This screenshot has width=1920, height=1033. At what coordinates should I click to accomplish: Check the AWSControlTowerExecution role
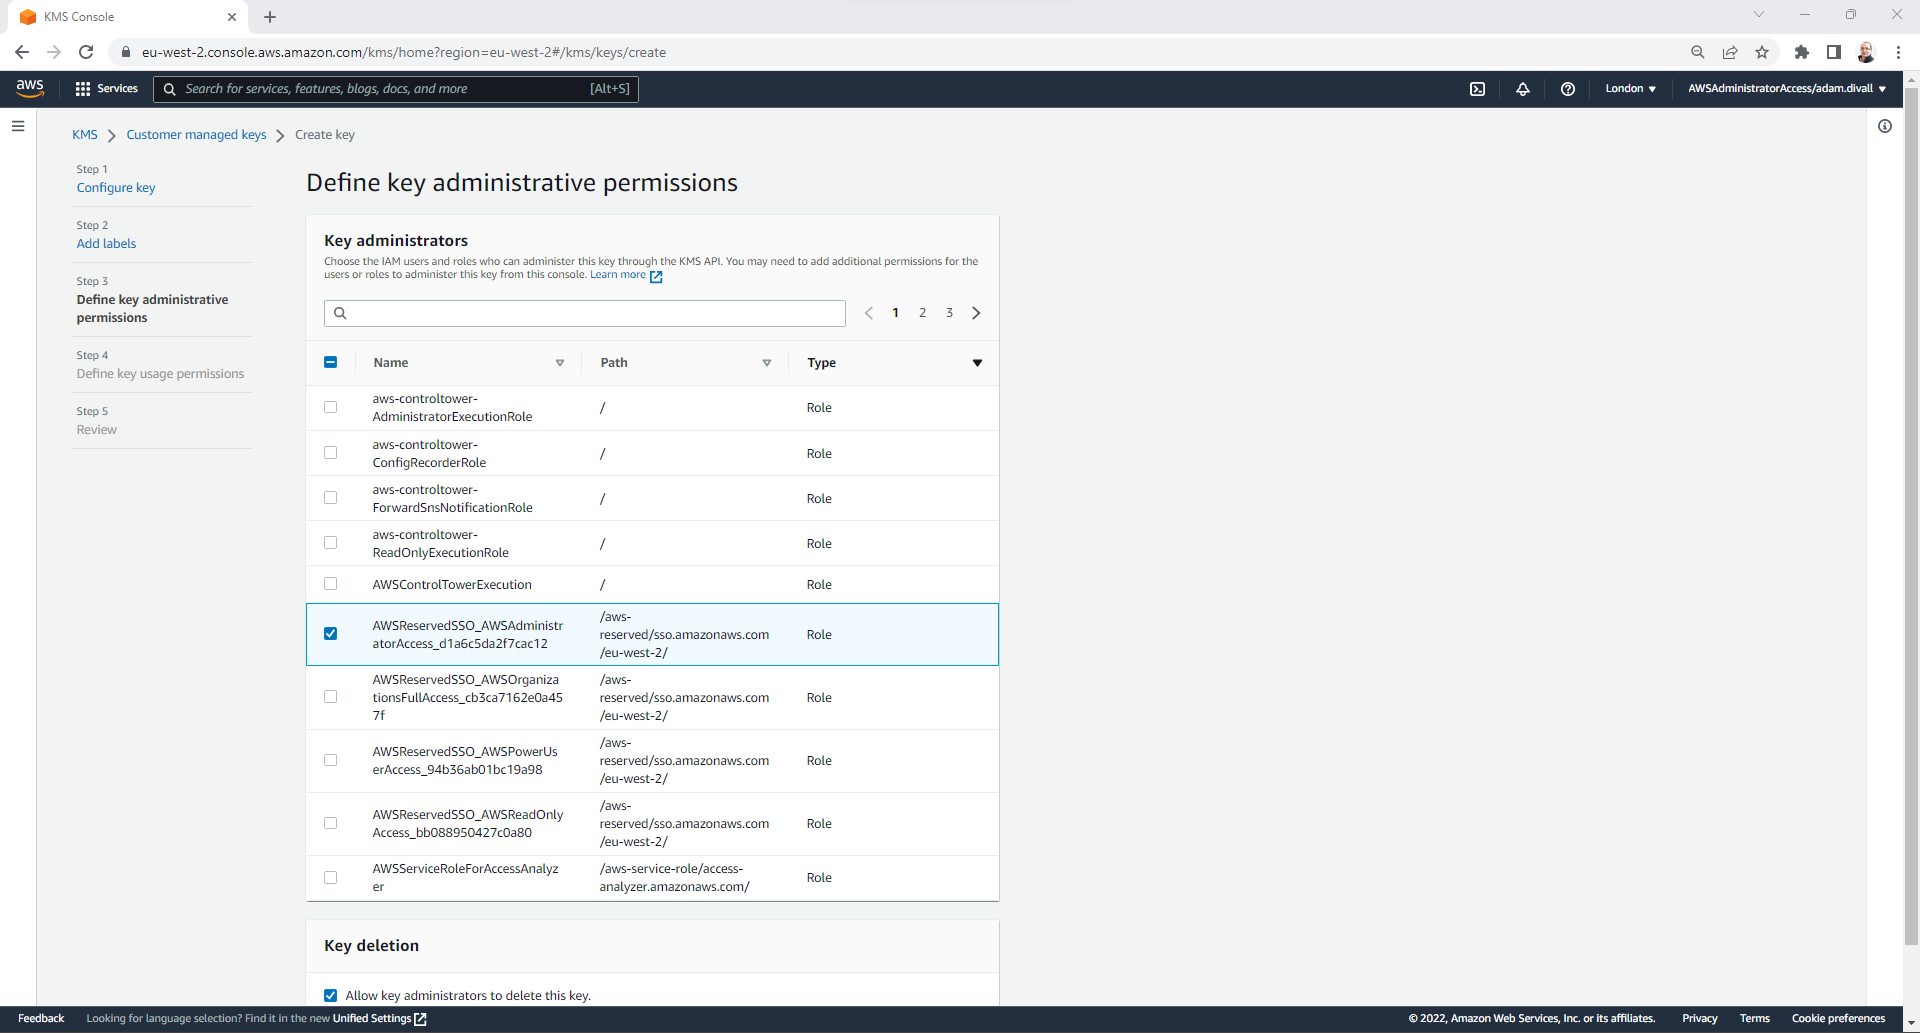(330, 583)
